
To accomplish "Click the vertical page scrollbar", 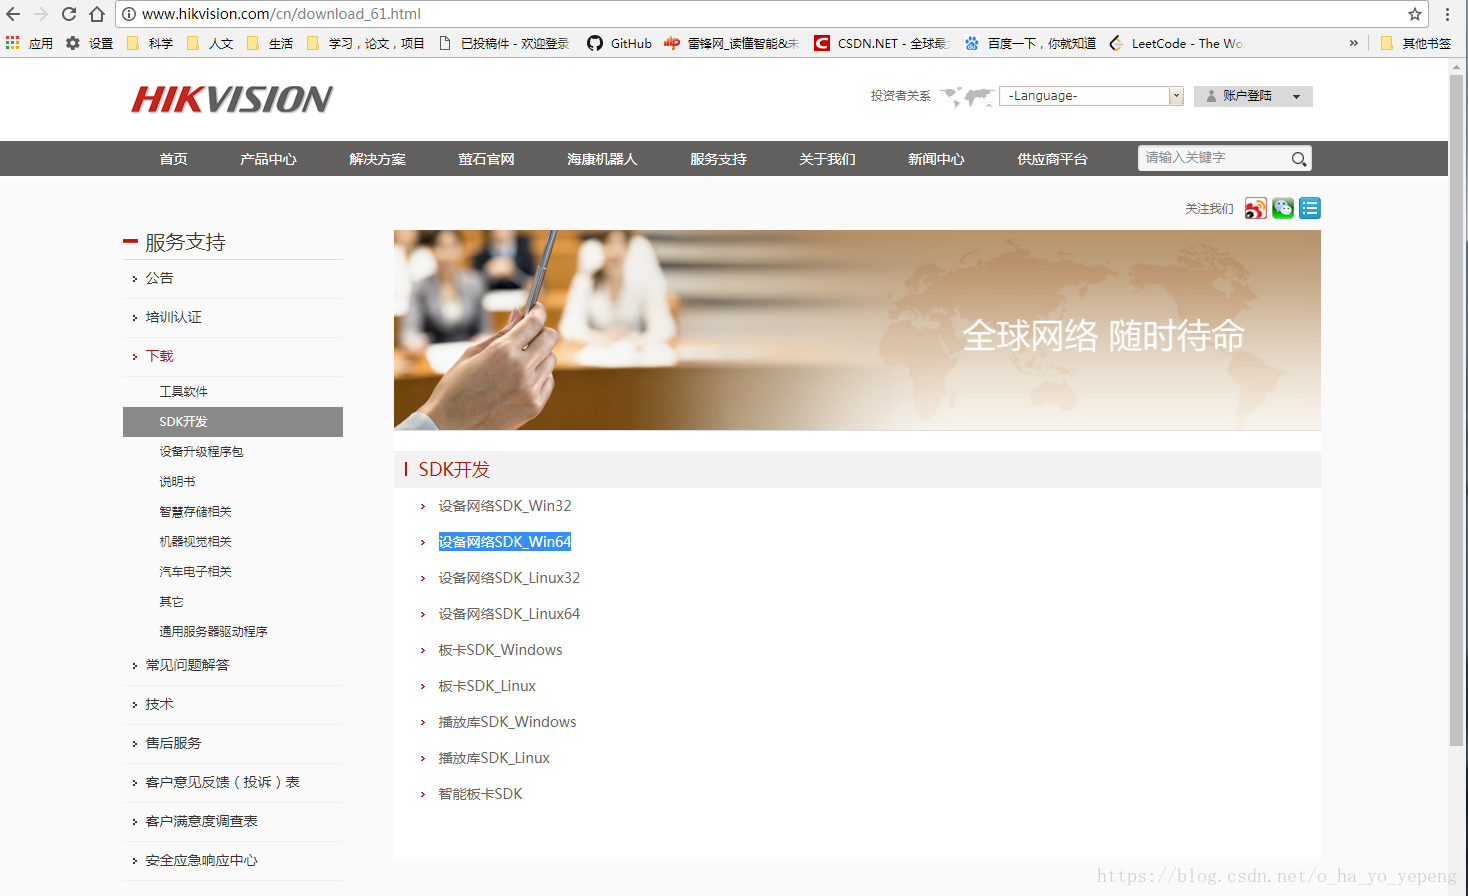I will point(1456,410).
